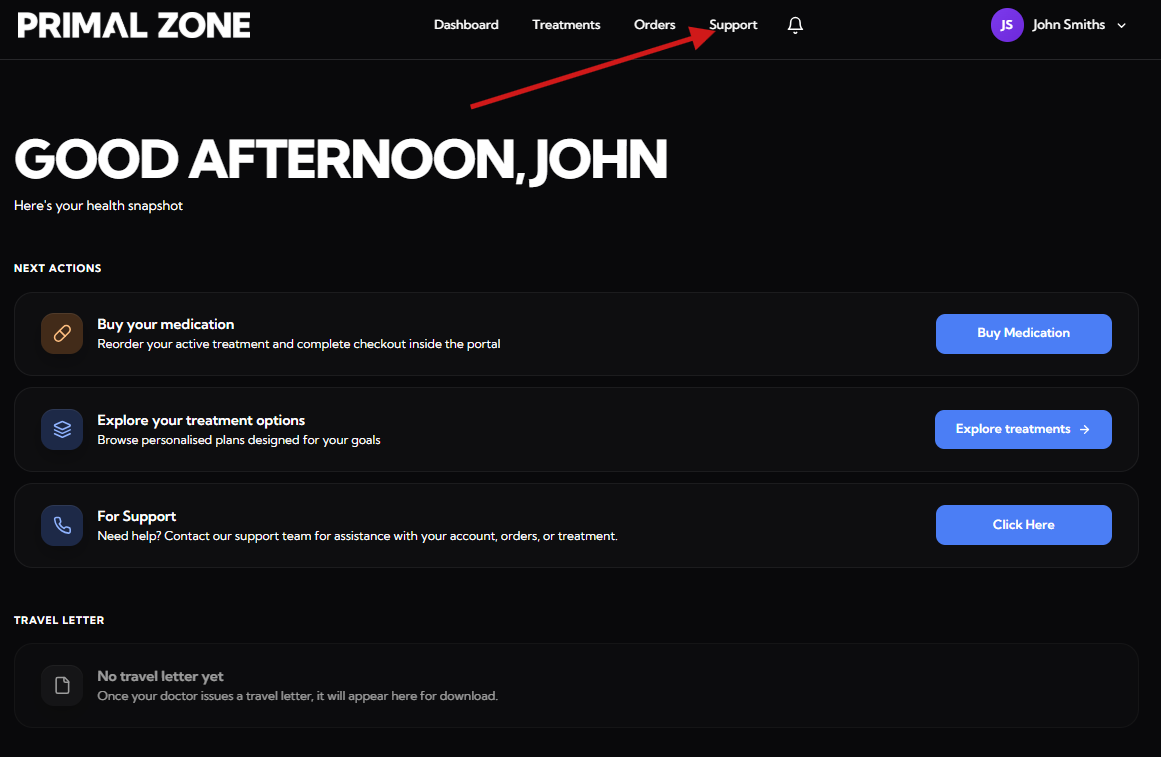Click the document icon in the Travel Letter card
Viewport: 1161px width, 757px height.
[62, 685]
